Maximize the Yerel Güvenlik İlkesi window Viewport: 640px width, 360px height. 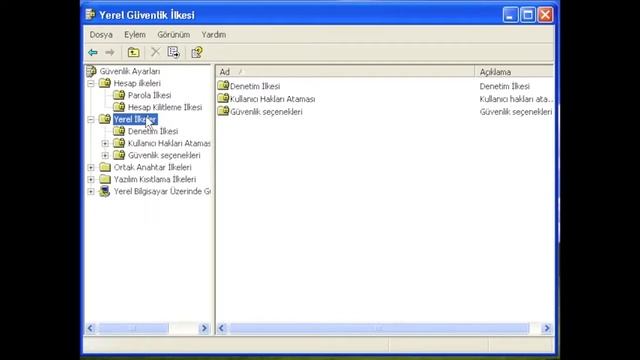[528, 15]
